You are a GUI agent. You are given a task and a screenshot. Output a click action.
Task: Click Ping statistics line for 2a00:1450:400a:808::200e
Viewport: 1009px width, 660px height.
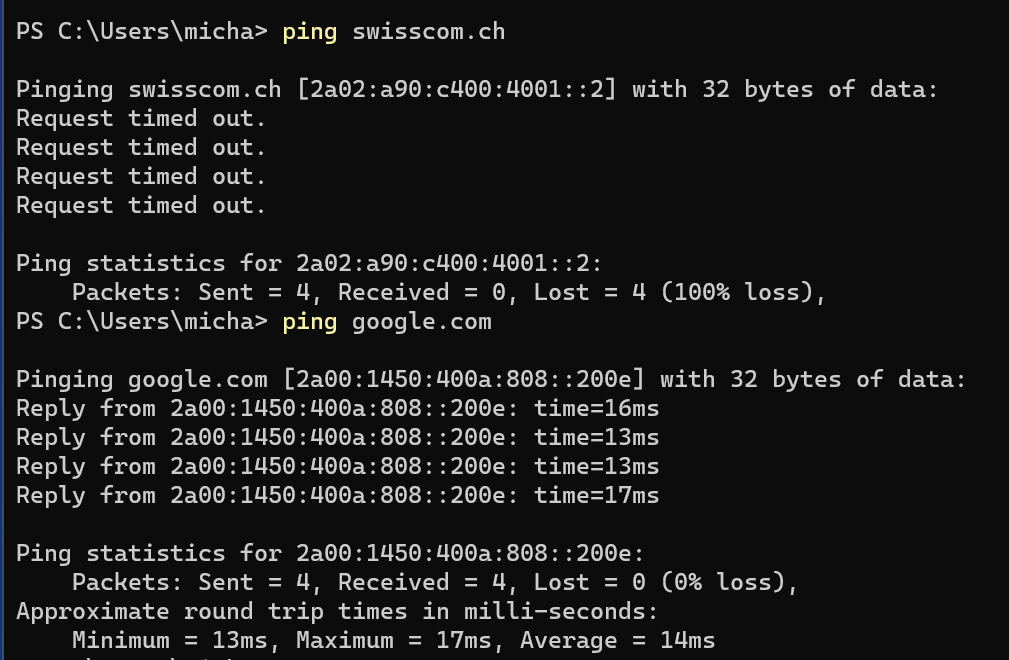(330, 553)
